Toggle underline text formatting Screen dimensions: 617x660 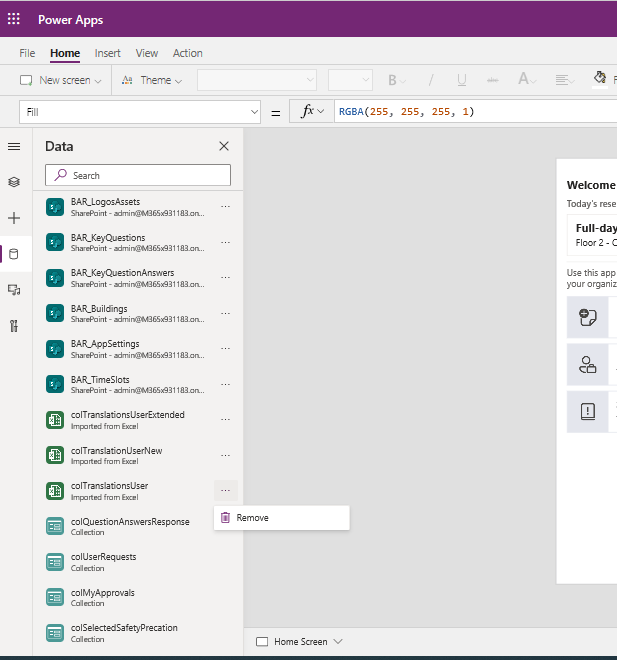coord(462,80)
